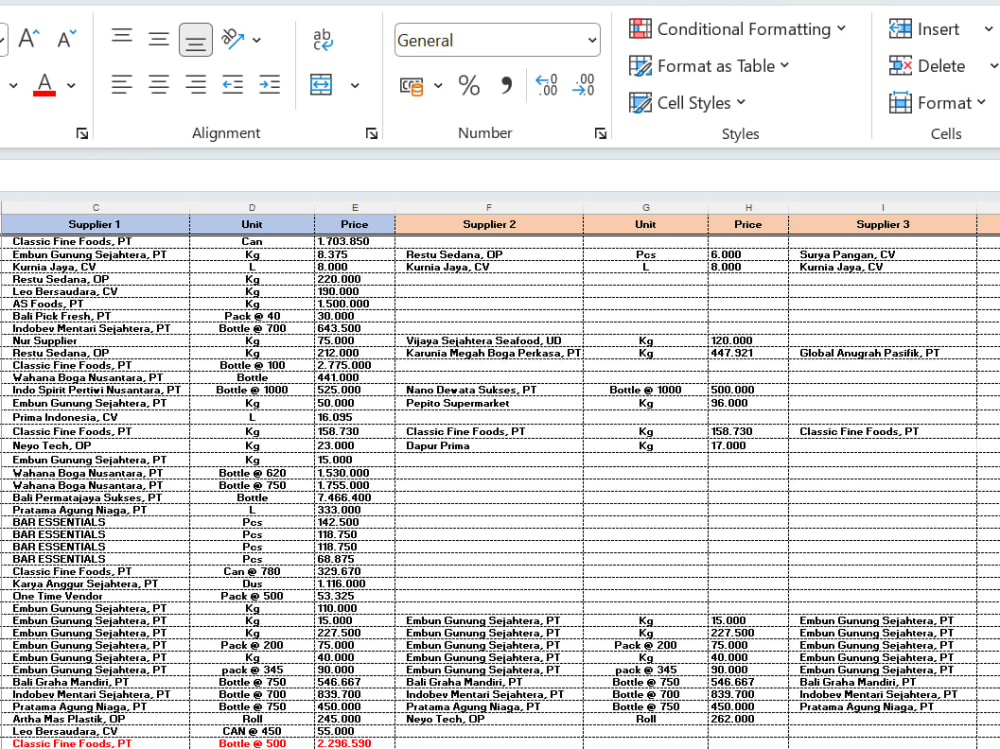This screenshot has height=749, width=1000.
Task: Select cell "Karya Anggur Sejahtera, PT"
Action: [96, 584]
